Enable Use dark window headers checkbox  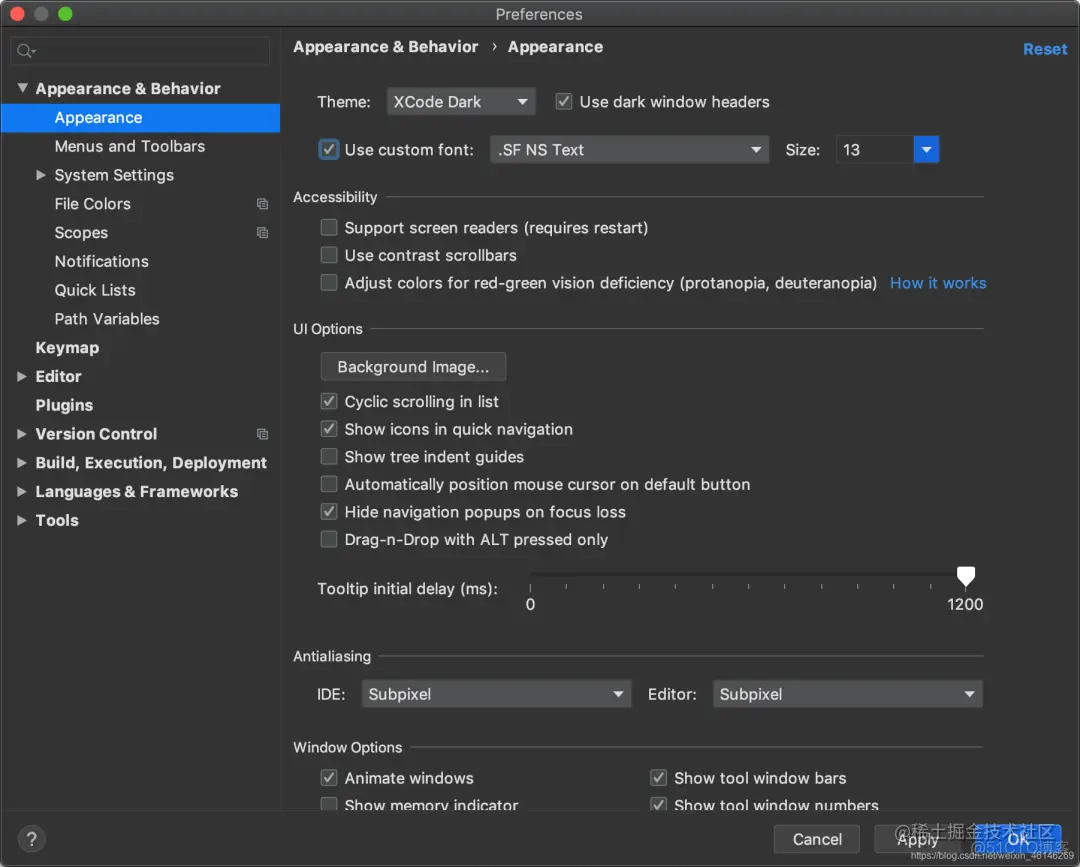coord(563,102)
